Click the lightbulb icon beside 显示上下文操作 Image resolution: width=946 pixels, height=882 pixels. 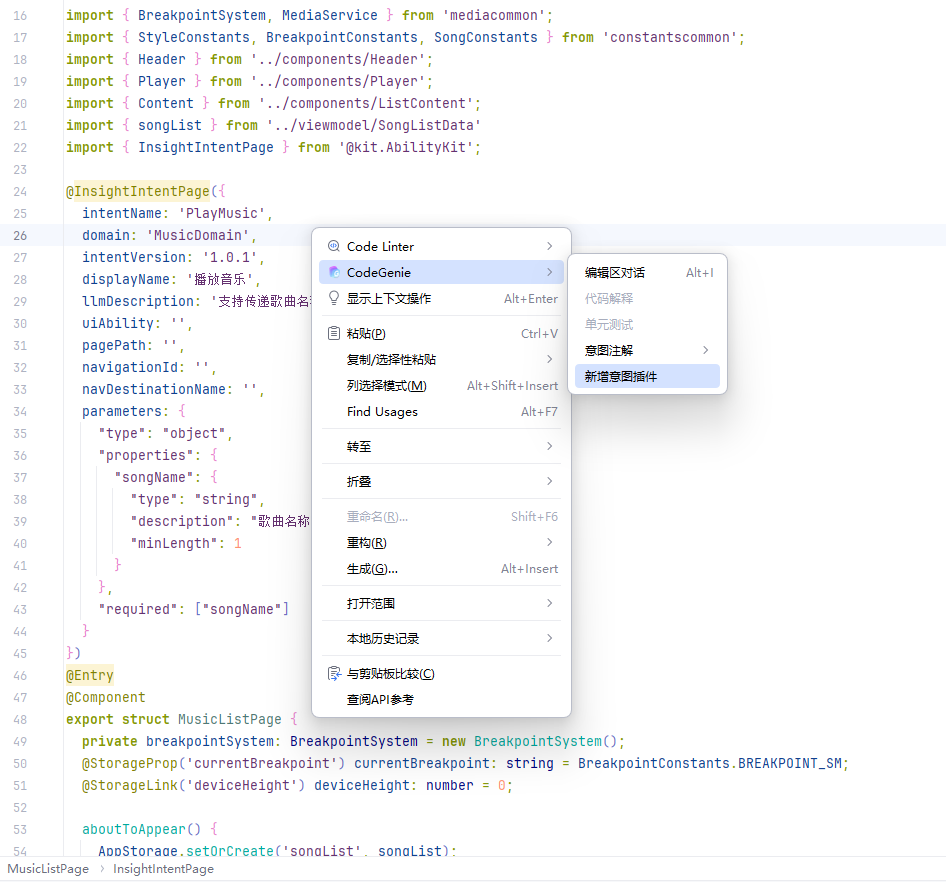coord(334,298)
